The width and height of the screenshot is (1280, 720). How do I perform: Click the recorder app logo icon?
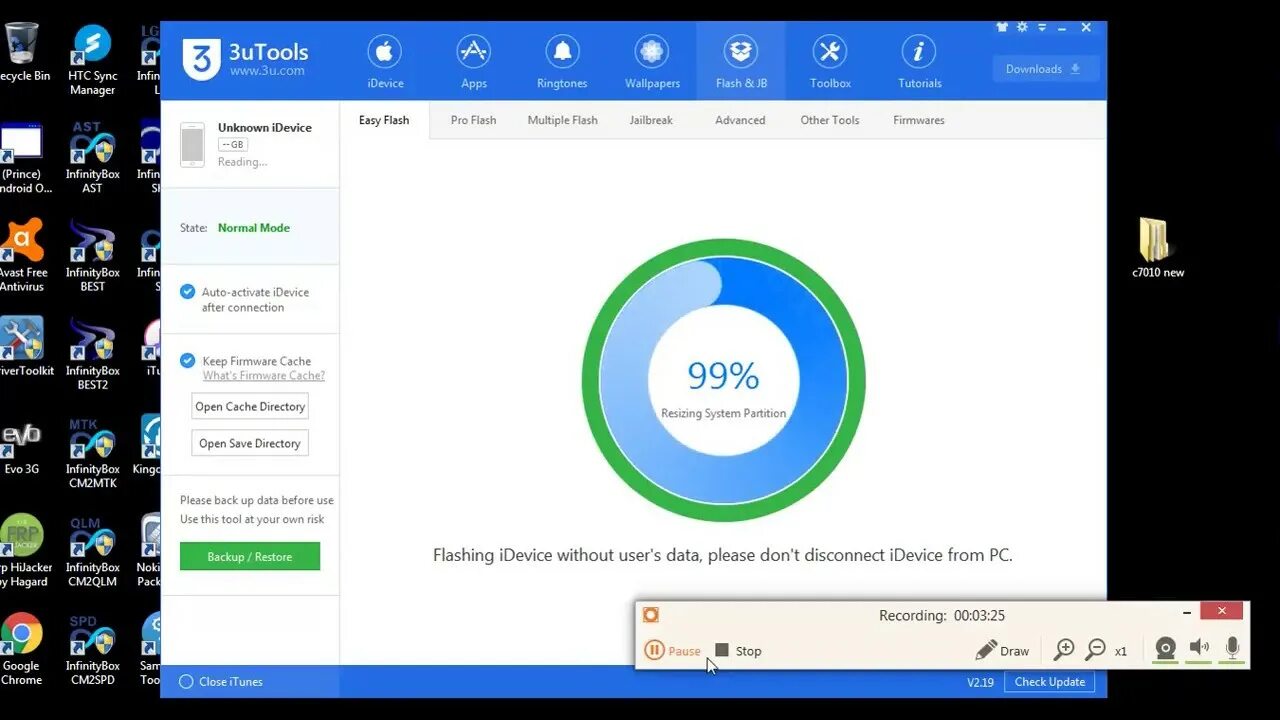[651, 615]
